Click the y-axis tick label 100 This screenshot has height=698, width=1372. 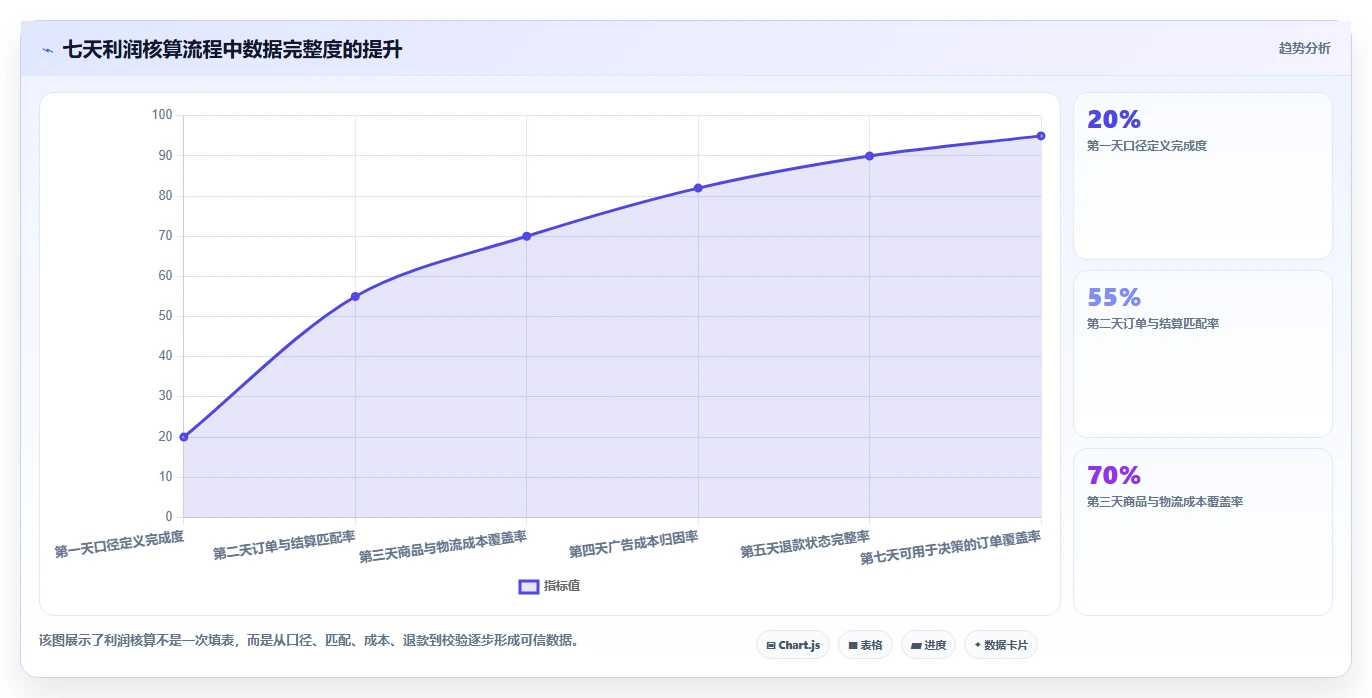tap(162, 115)
